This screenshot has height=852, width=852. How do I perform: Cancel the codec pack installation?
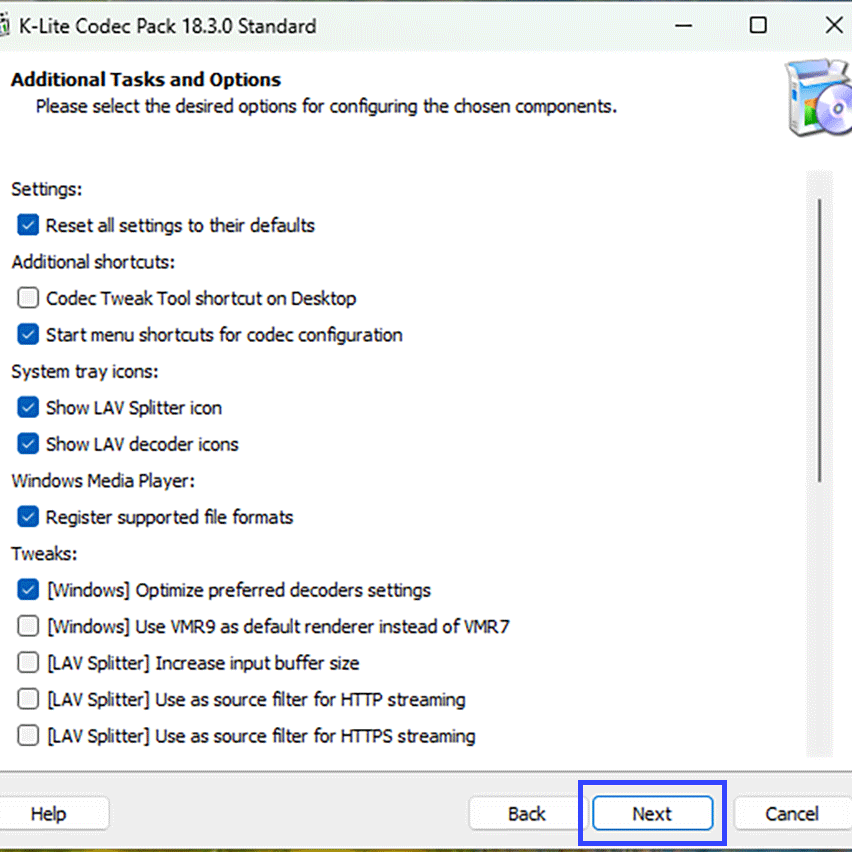pos(791,814)
